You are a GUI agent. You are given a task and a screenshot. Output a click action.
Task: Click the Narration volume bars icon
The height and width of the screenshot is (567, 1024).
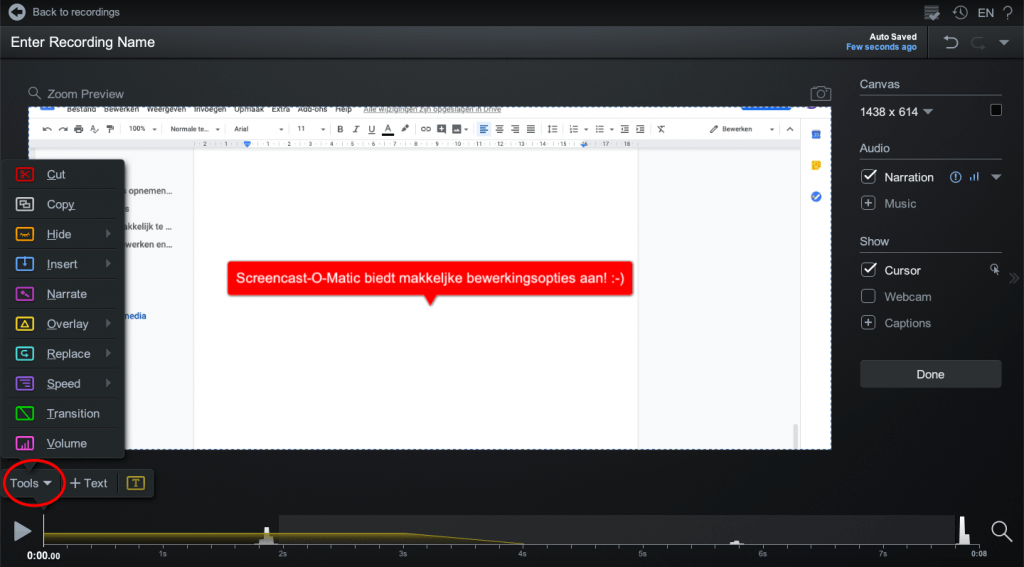coord(974,176)
